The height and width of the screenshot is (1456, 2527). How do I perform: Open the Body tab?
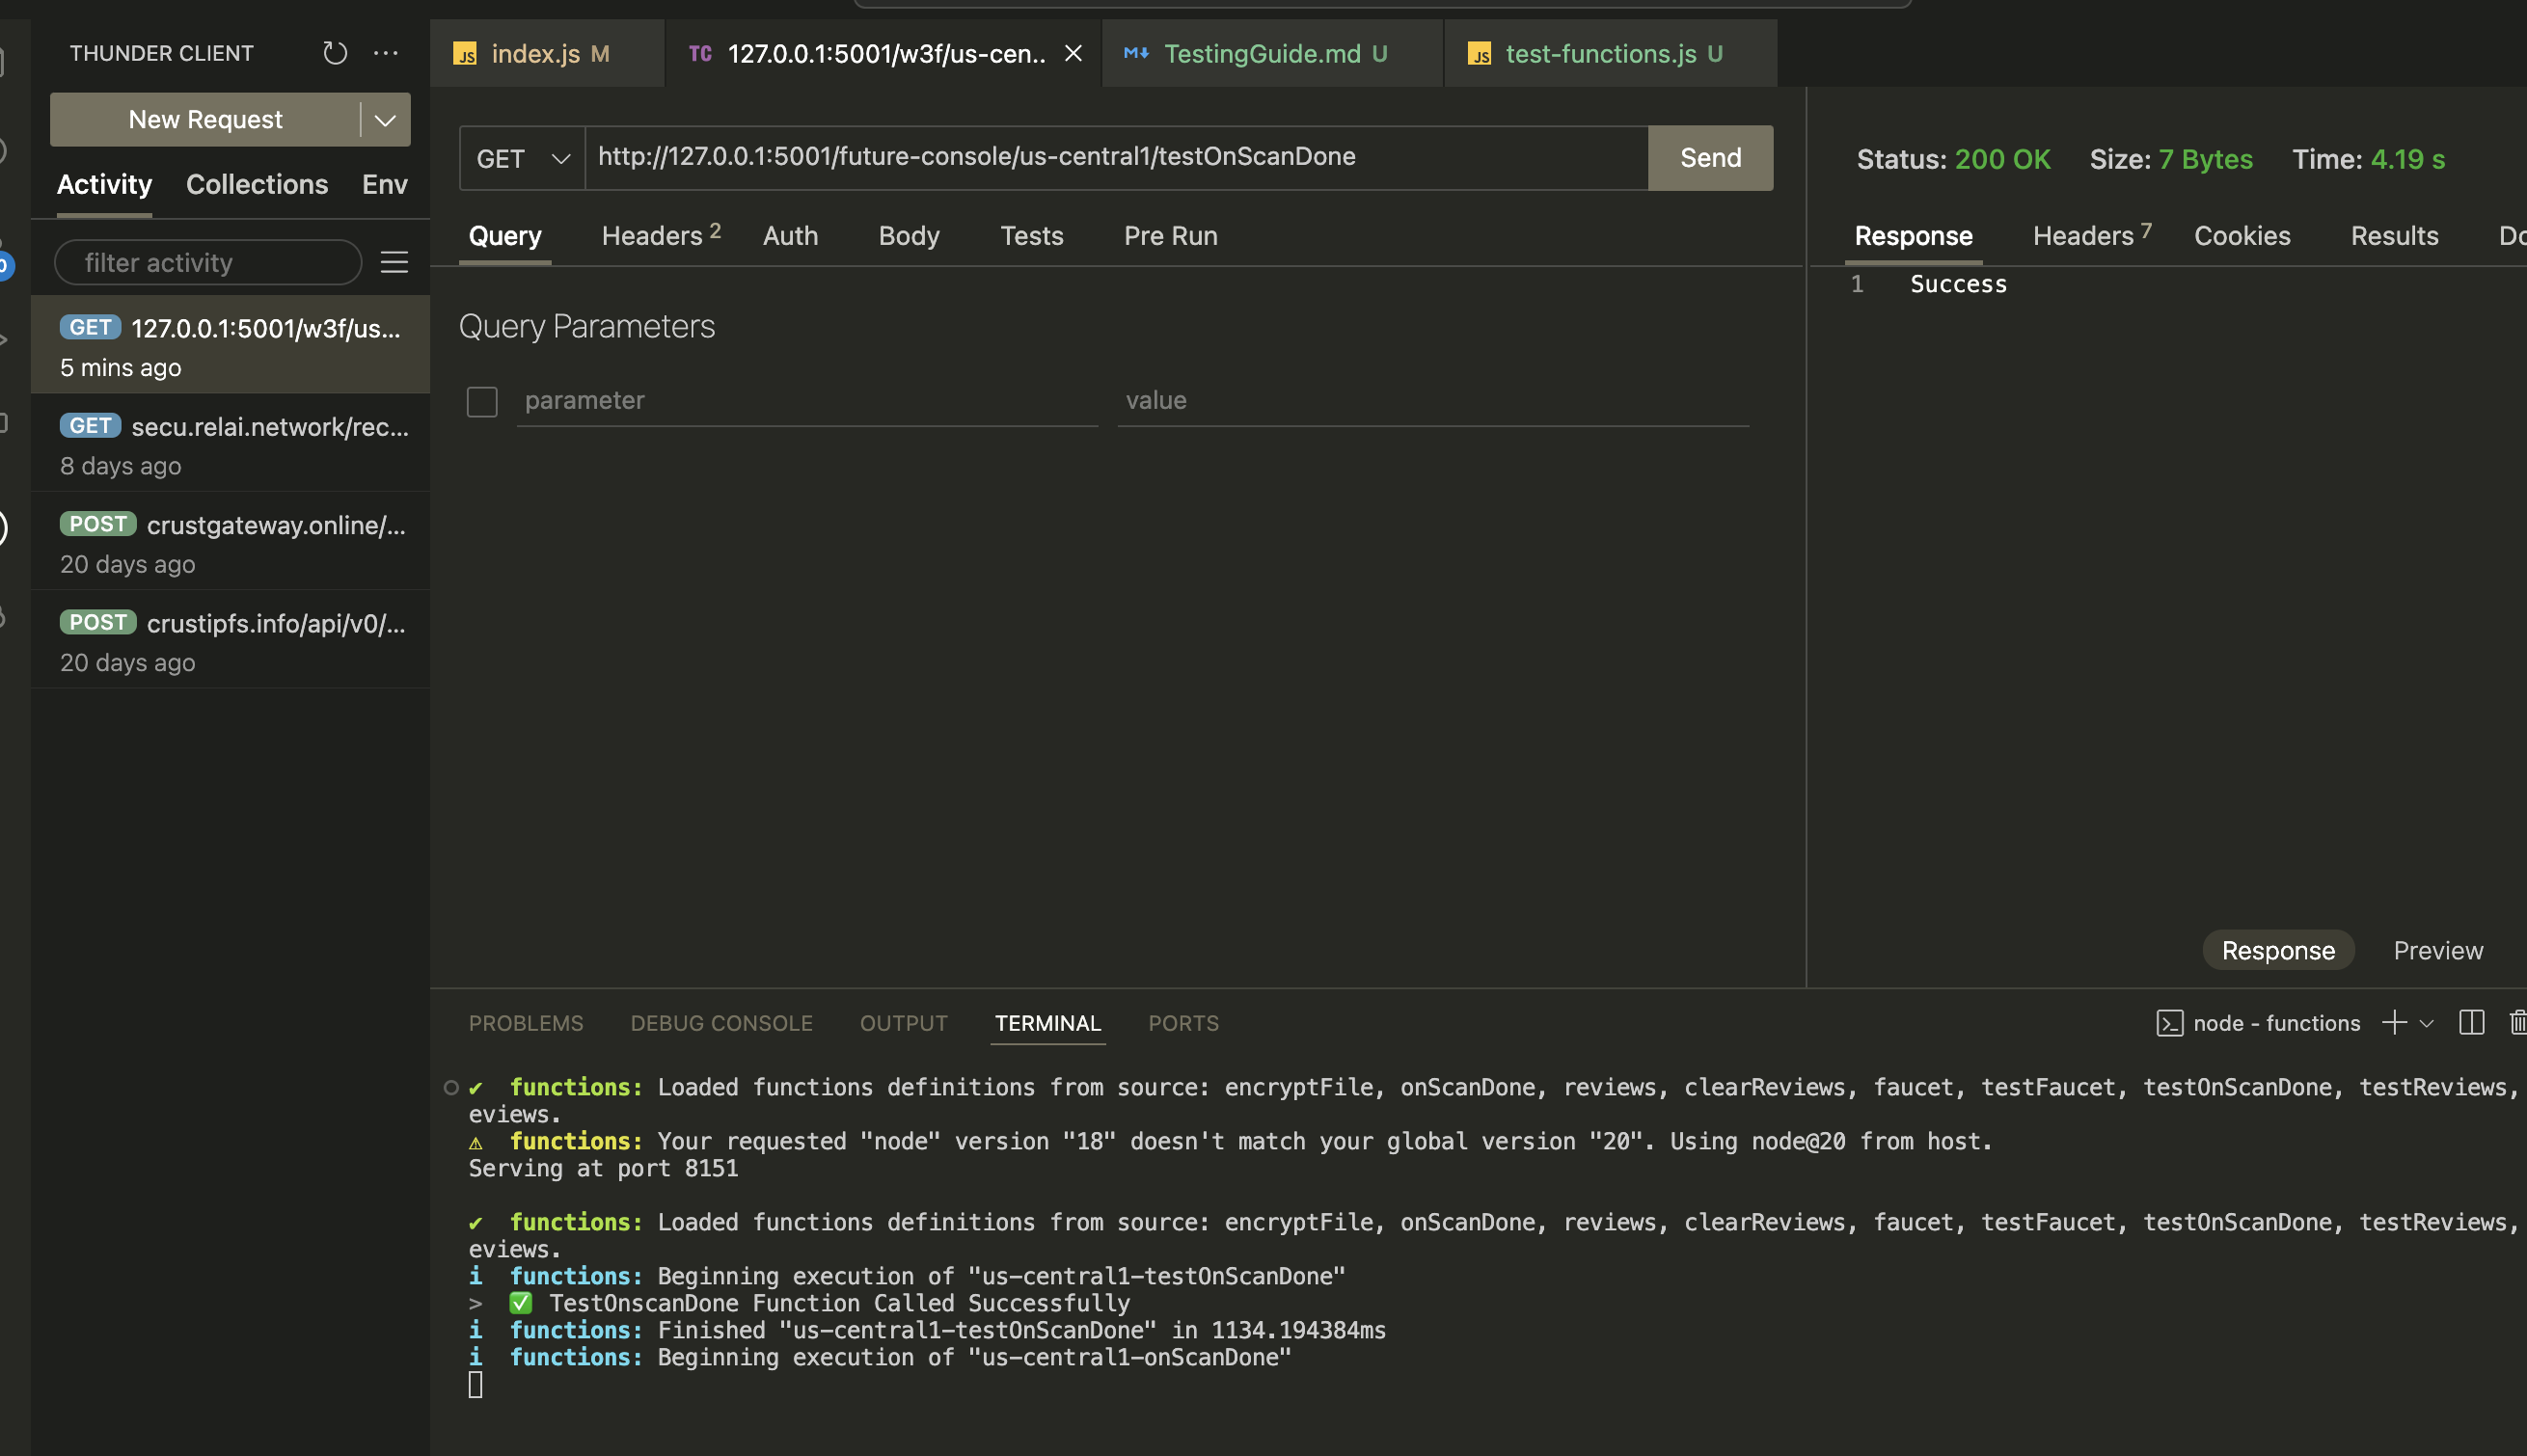908,236
